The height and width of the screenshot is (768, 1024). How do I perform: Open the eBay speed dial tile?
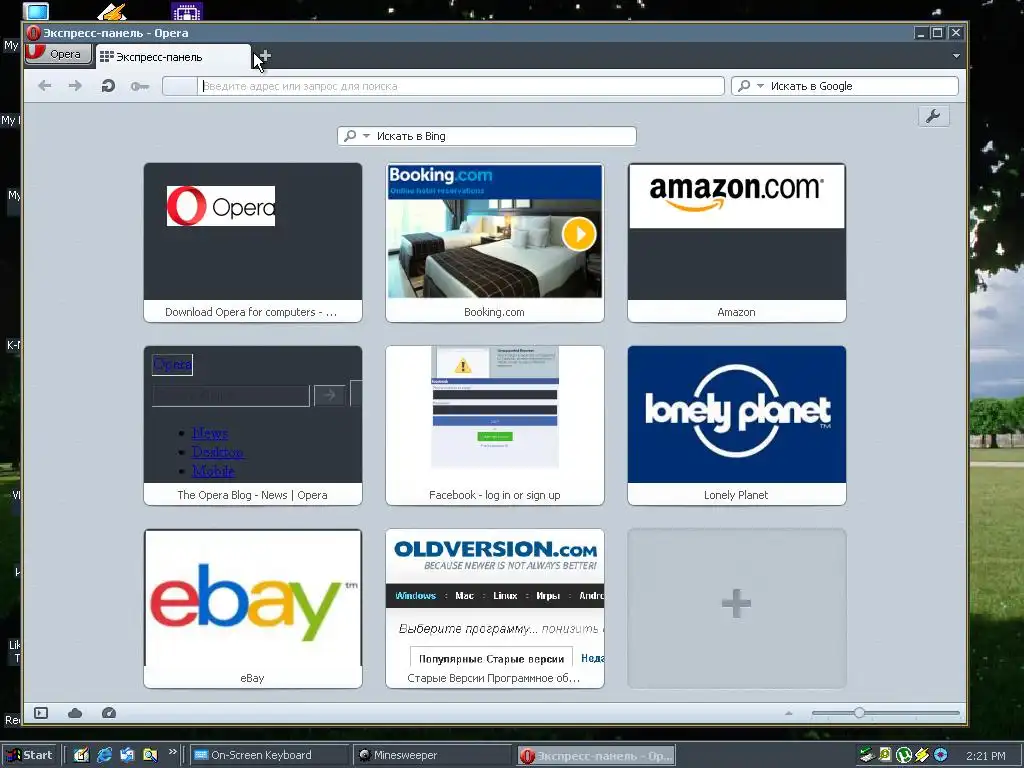(x=253, y=608)
